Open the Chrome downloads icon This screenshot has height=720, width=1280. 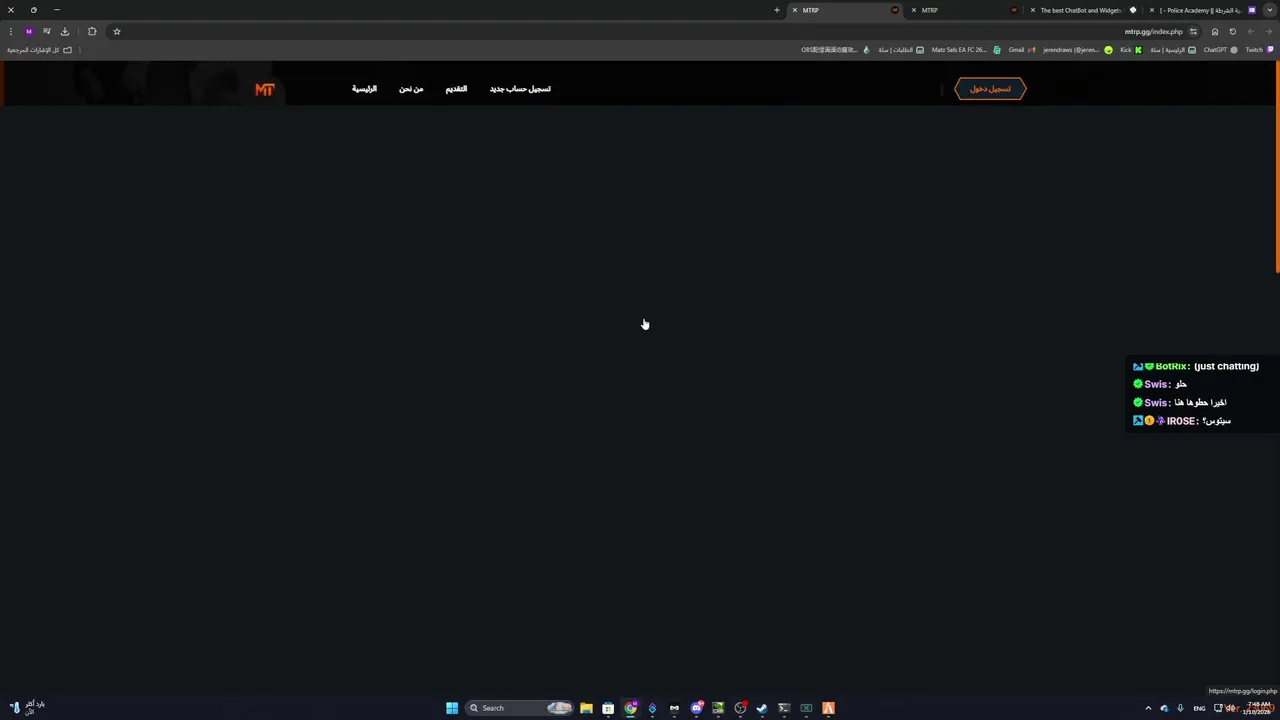point(65,31)
